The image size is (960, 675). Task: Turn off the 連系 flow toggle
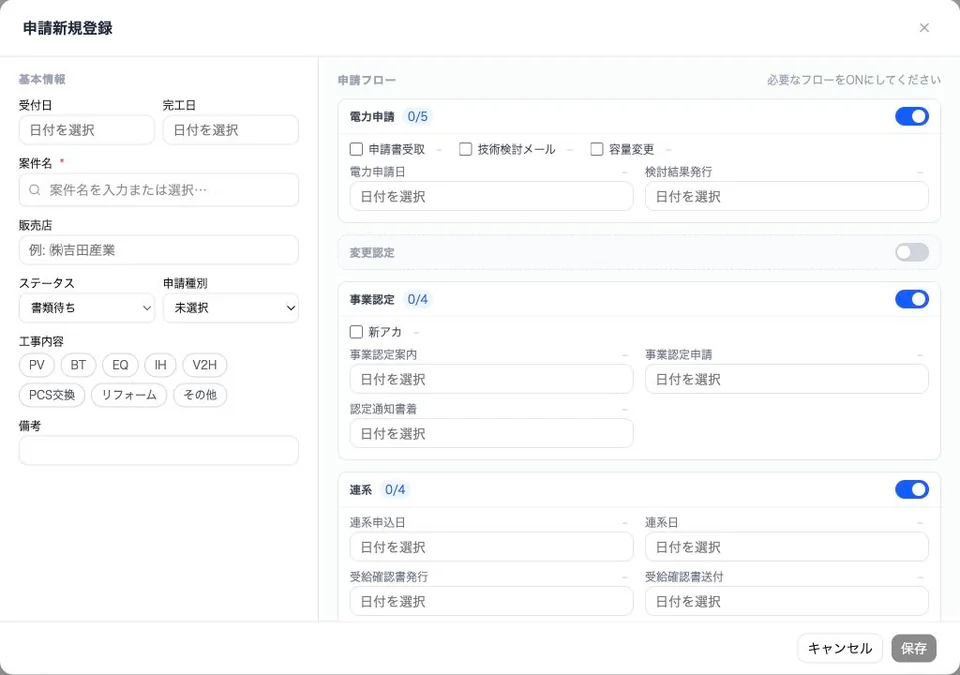click(x=912, y=489)
